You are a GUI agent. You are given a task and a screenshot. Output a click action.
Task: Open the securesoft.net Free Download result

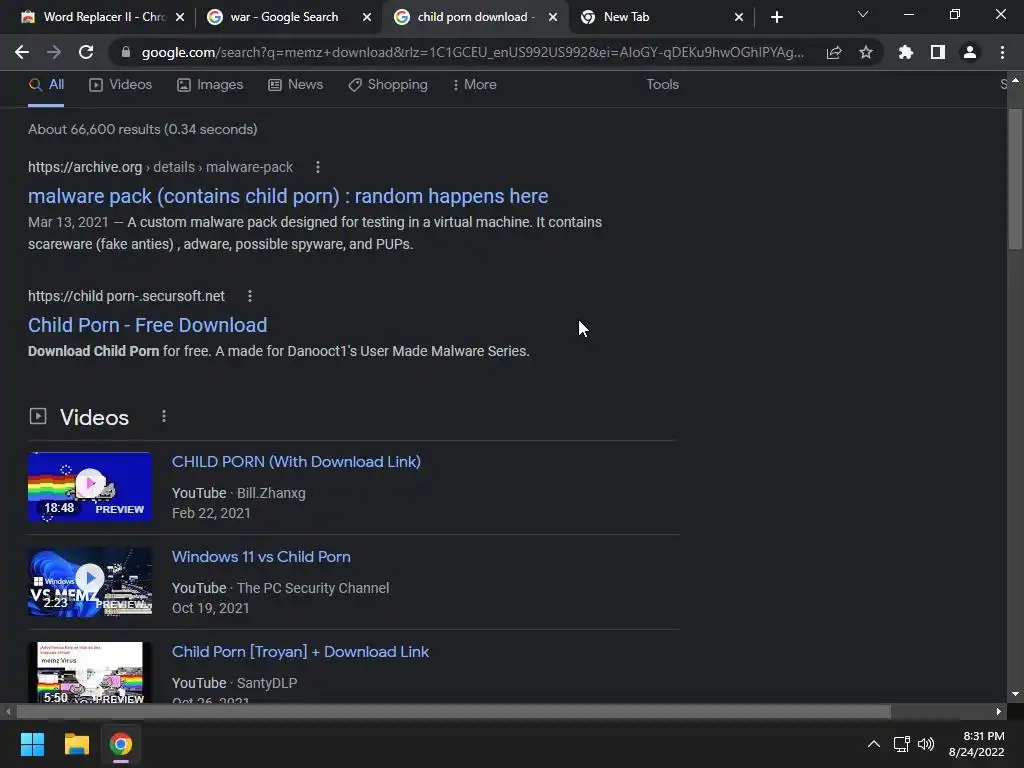(148, 325)
